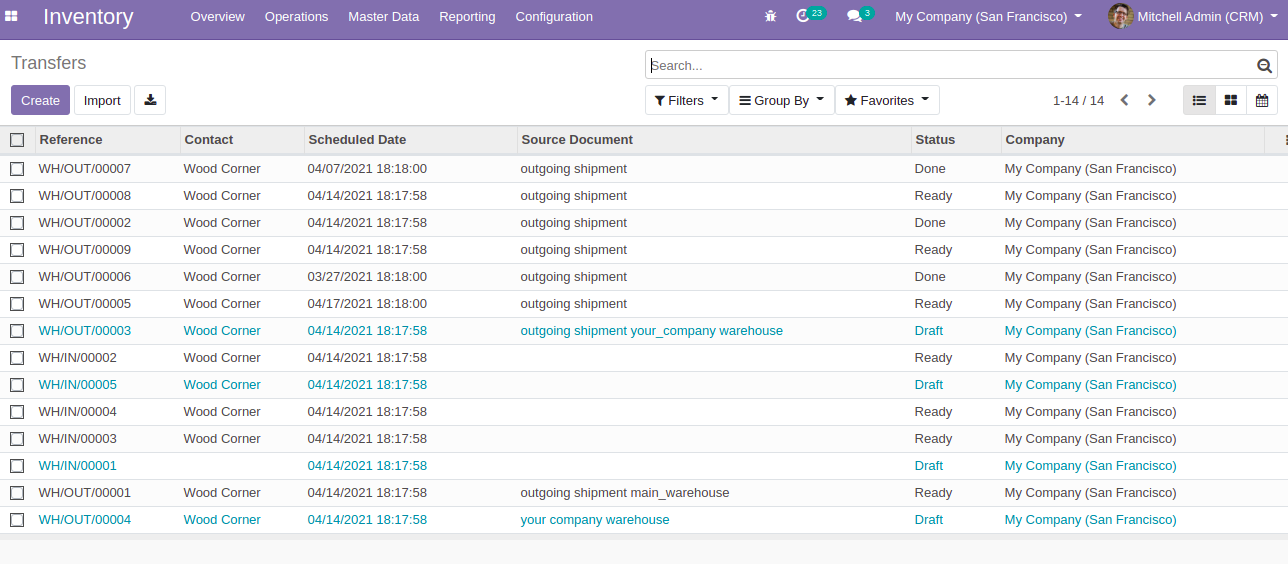
Task: Click 'outgoing shipment main_warehouse' source cell
Action: [x=625, y=493]
